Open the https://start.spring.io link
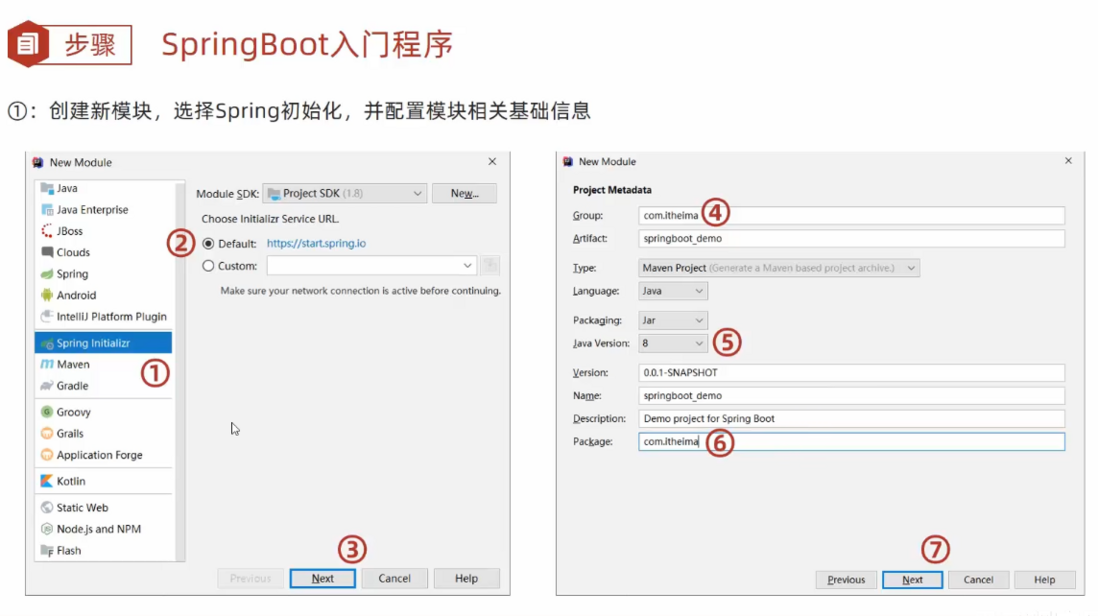Image resolution: width=1098 pixels, height=616 pixels. tap(316, 244)
